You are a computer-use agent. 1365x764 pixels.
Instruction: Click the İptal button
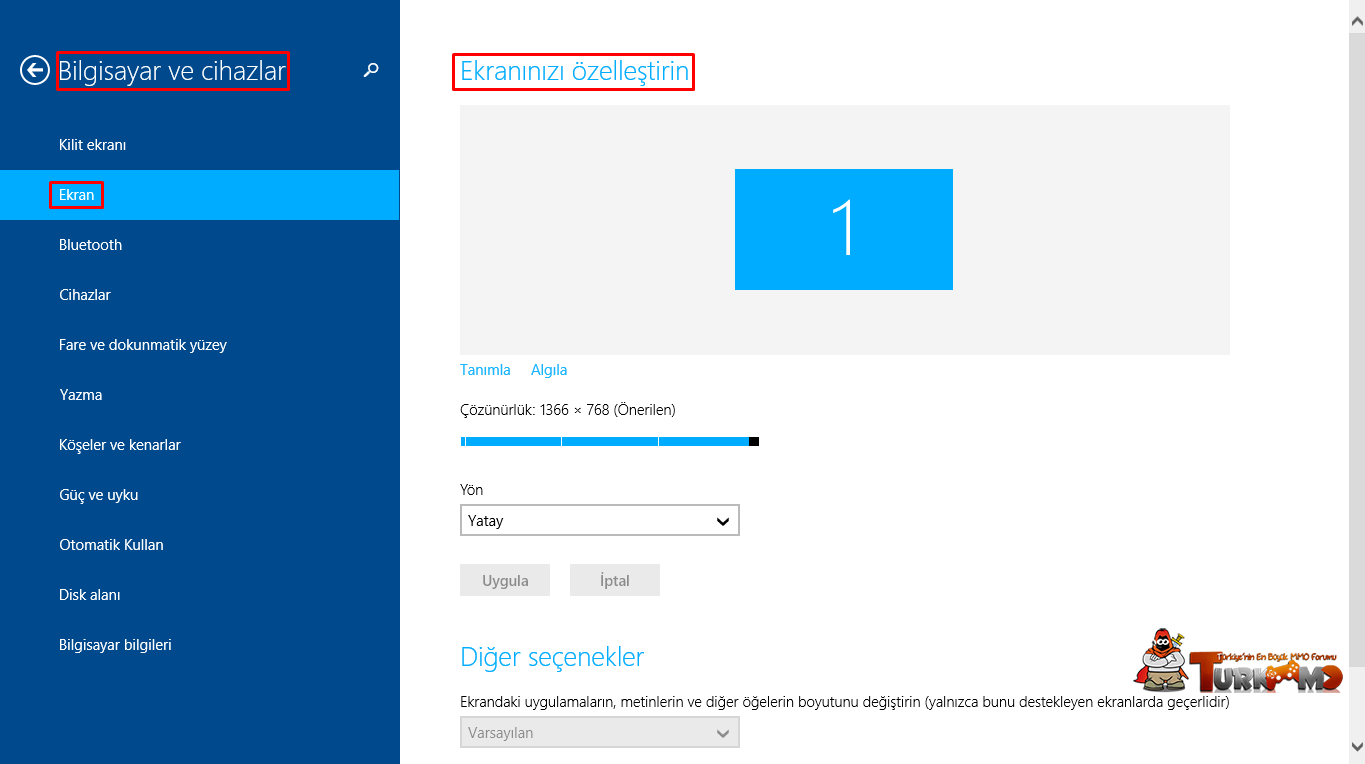point(615,580)
